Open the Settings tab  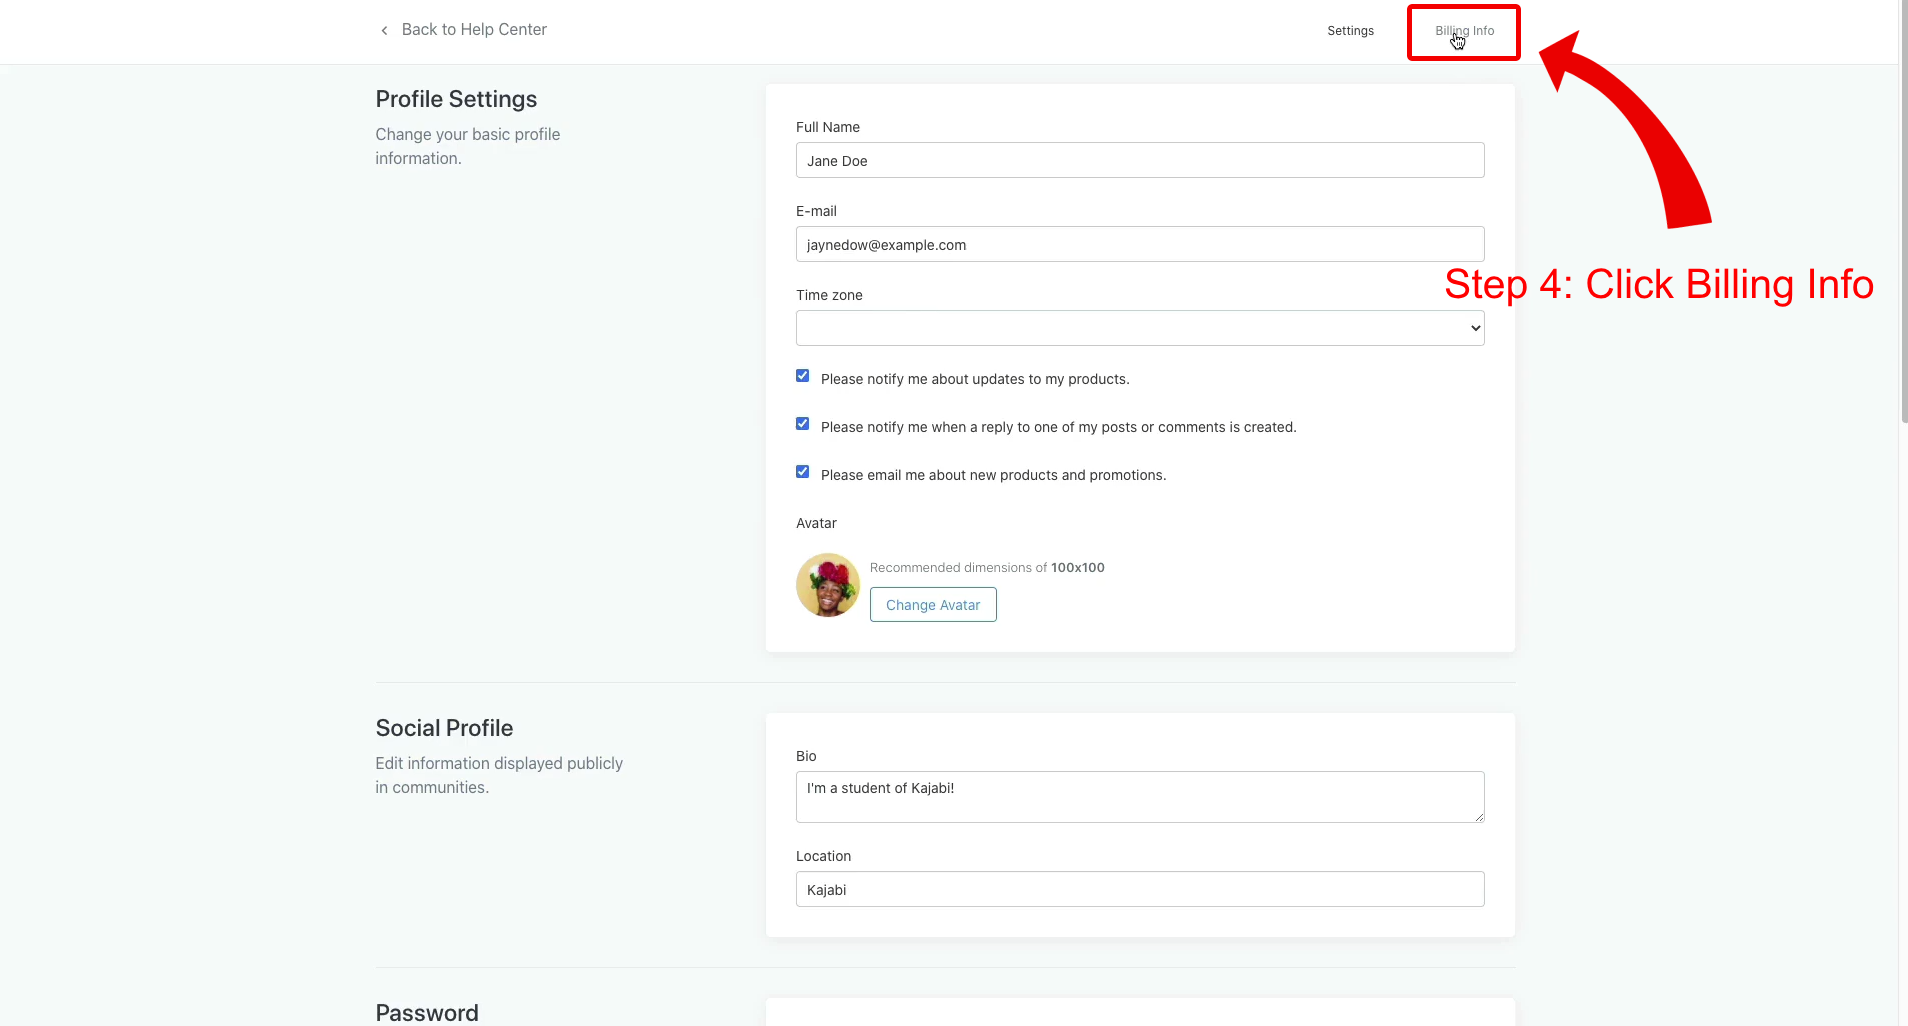[x=1350, y=31]
